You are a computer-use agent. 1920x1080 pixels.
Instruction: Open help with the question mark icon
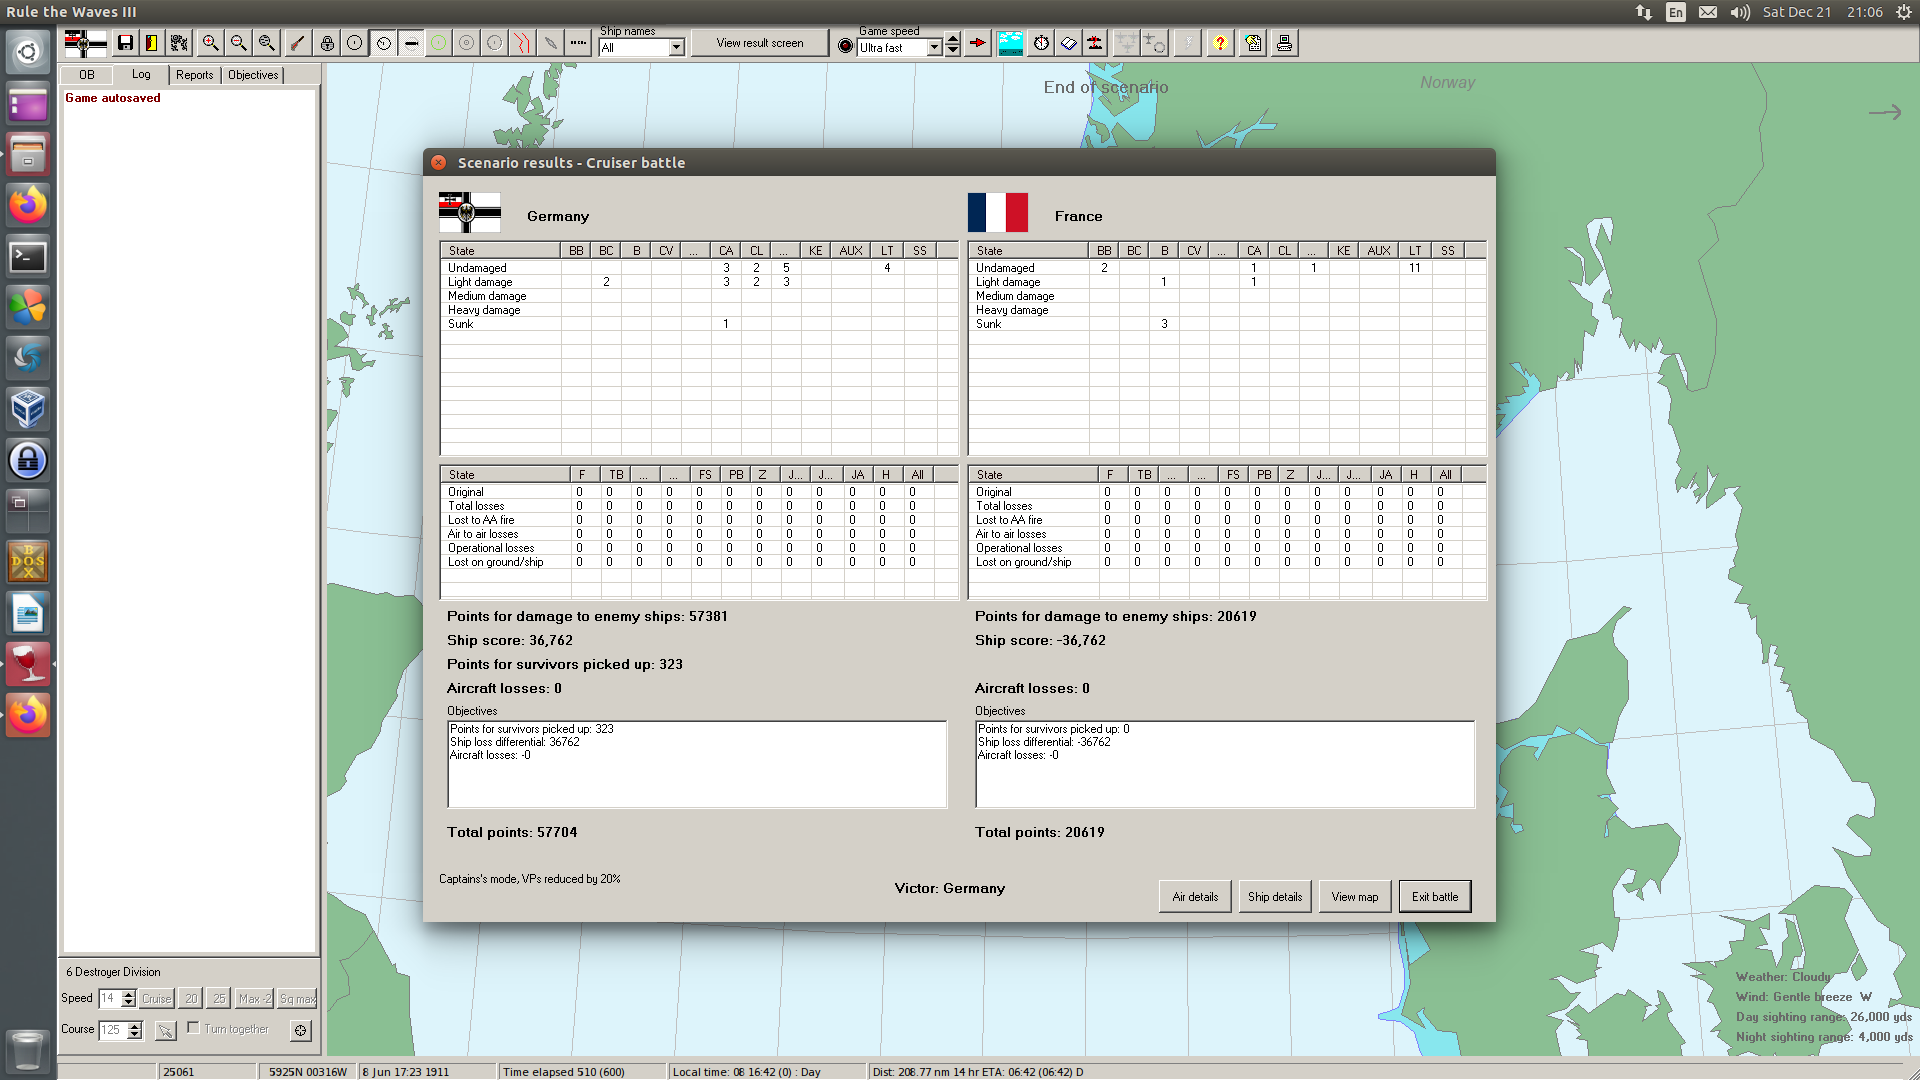pyautogui.click(x=1220, y=43)
